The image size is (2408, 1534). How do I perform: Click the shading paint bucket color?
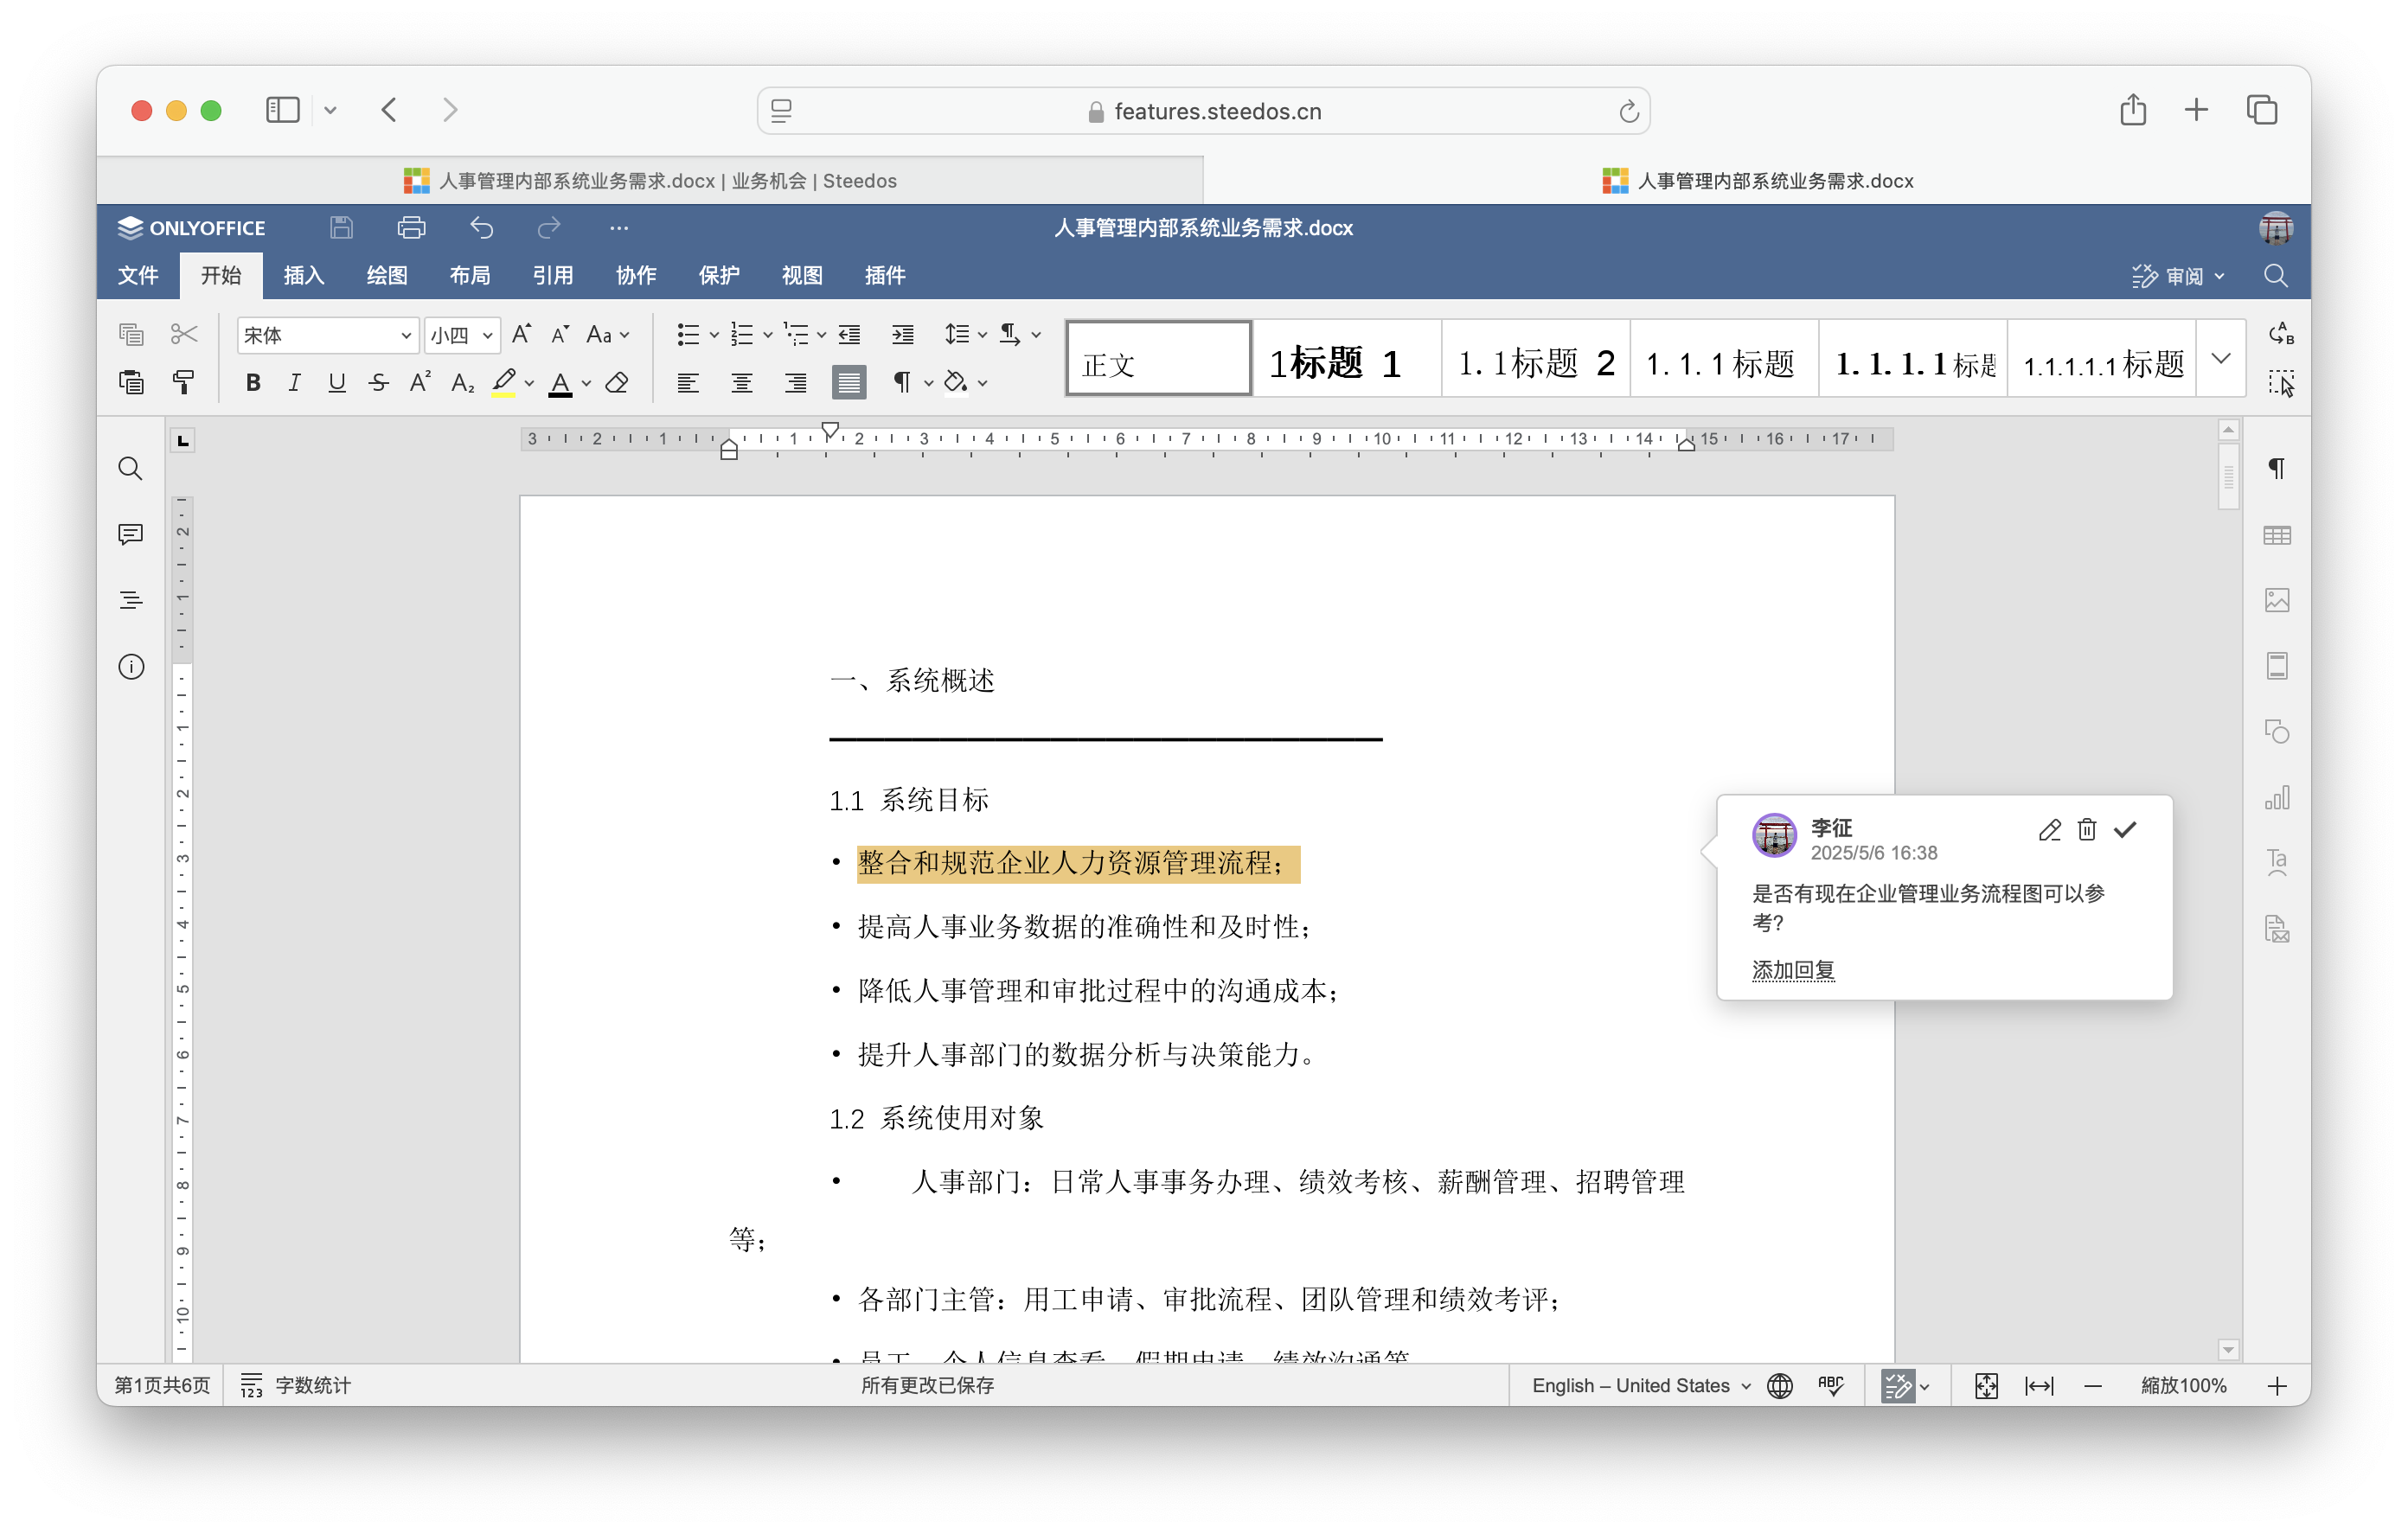click(956, 382)
